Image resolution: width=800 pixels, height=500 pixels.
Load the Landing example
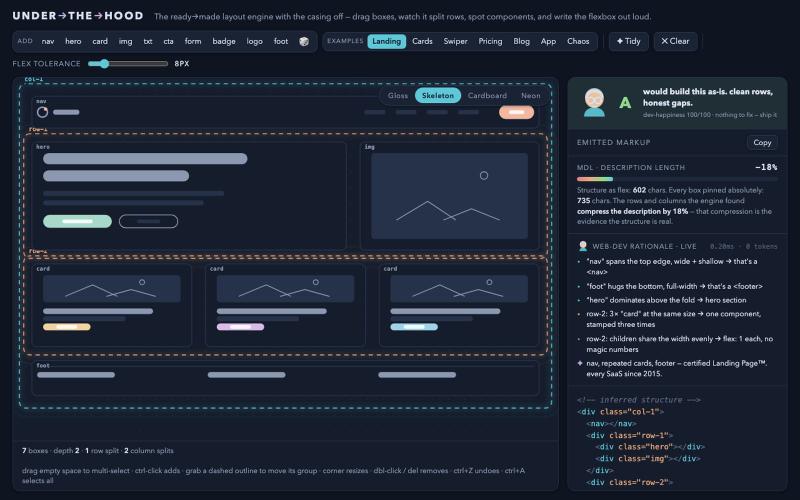[387, 41]
